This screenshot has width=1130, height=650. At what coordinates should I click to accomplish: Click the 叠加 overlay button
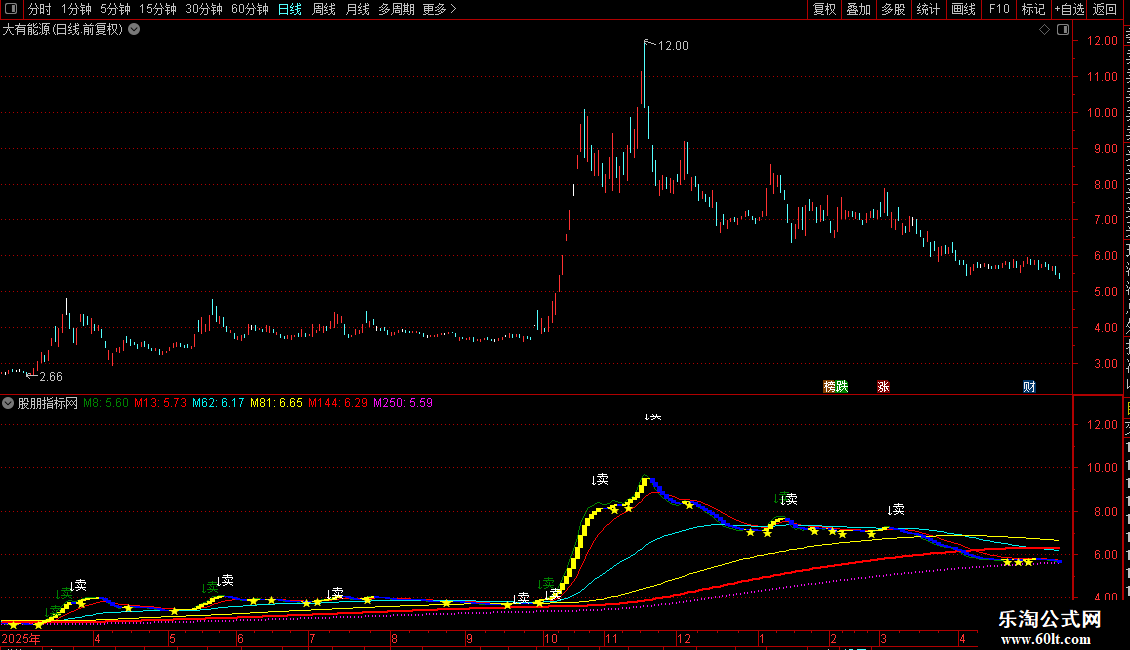[x=858, y=9]
